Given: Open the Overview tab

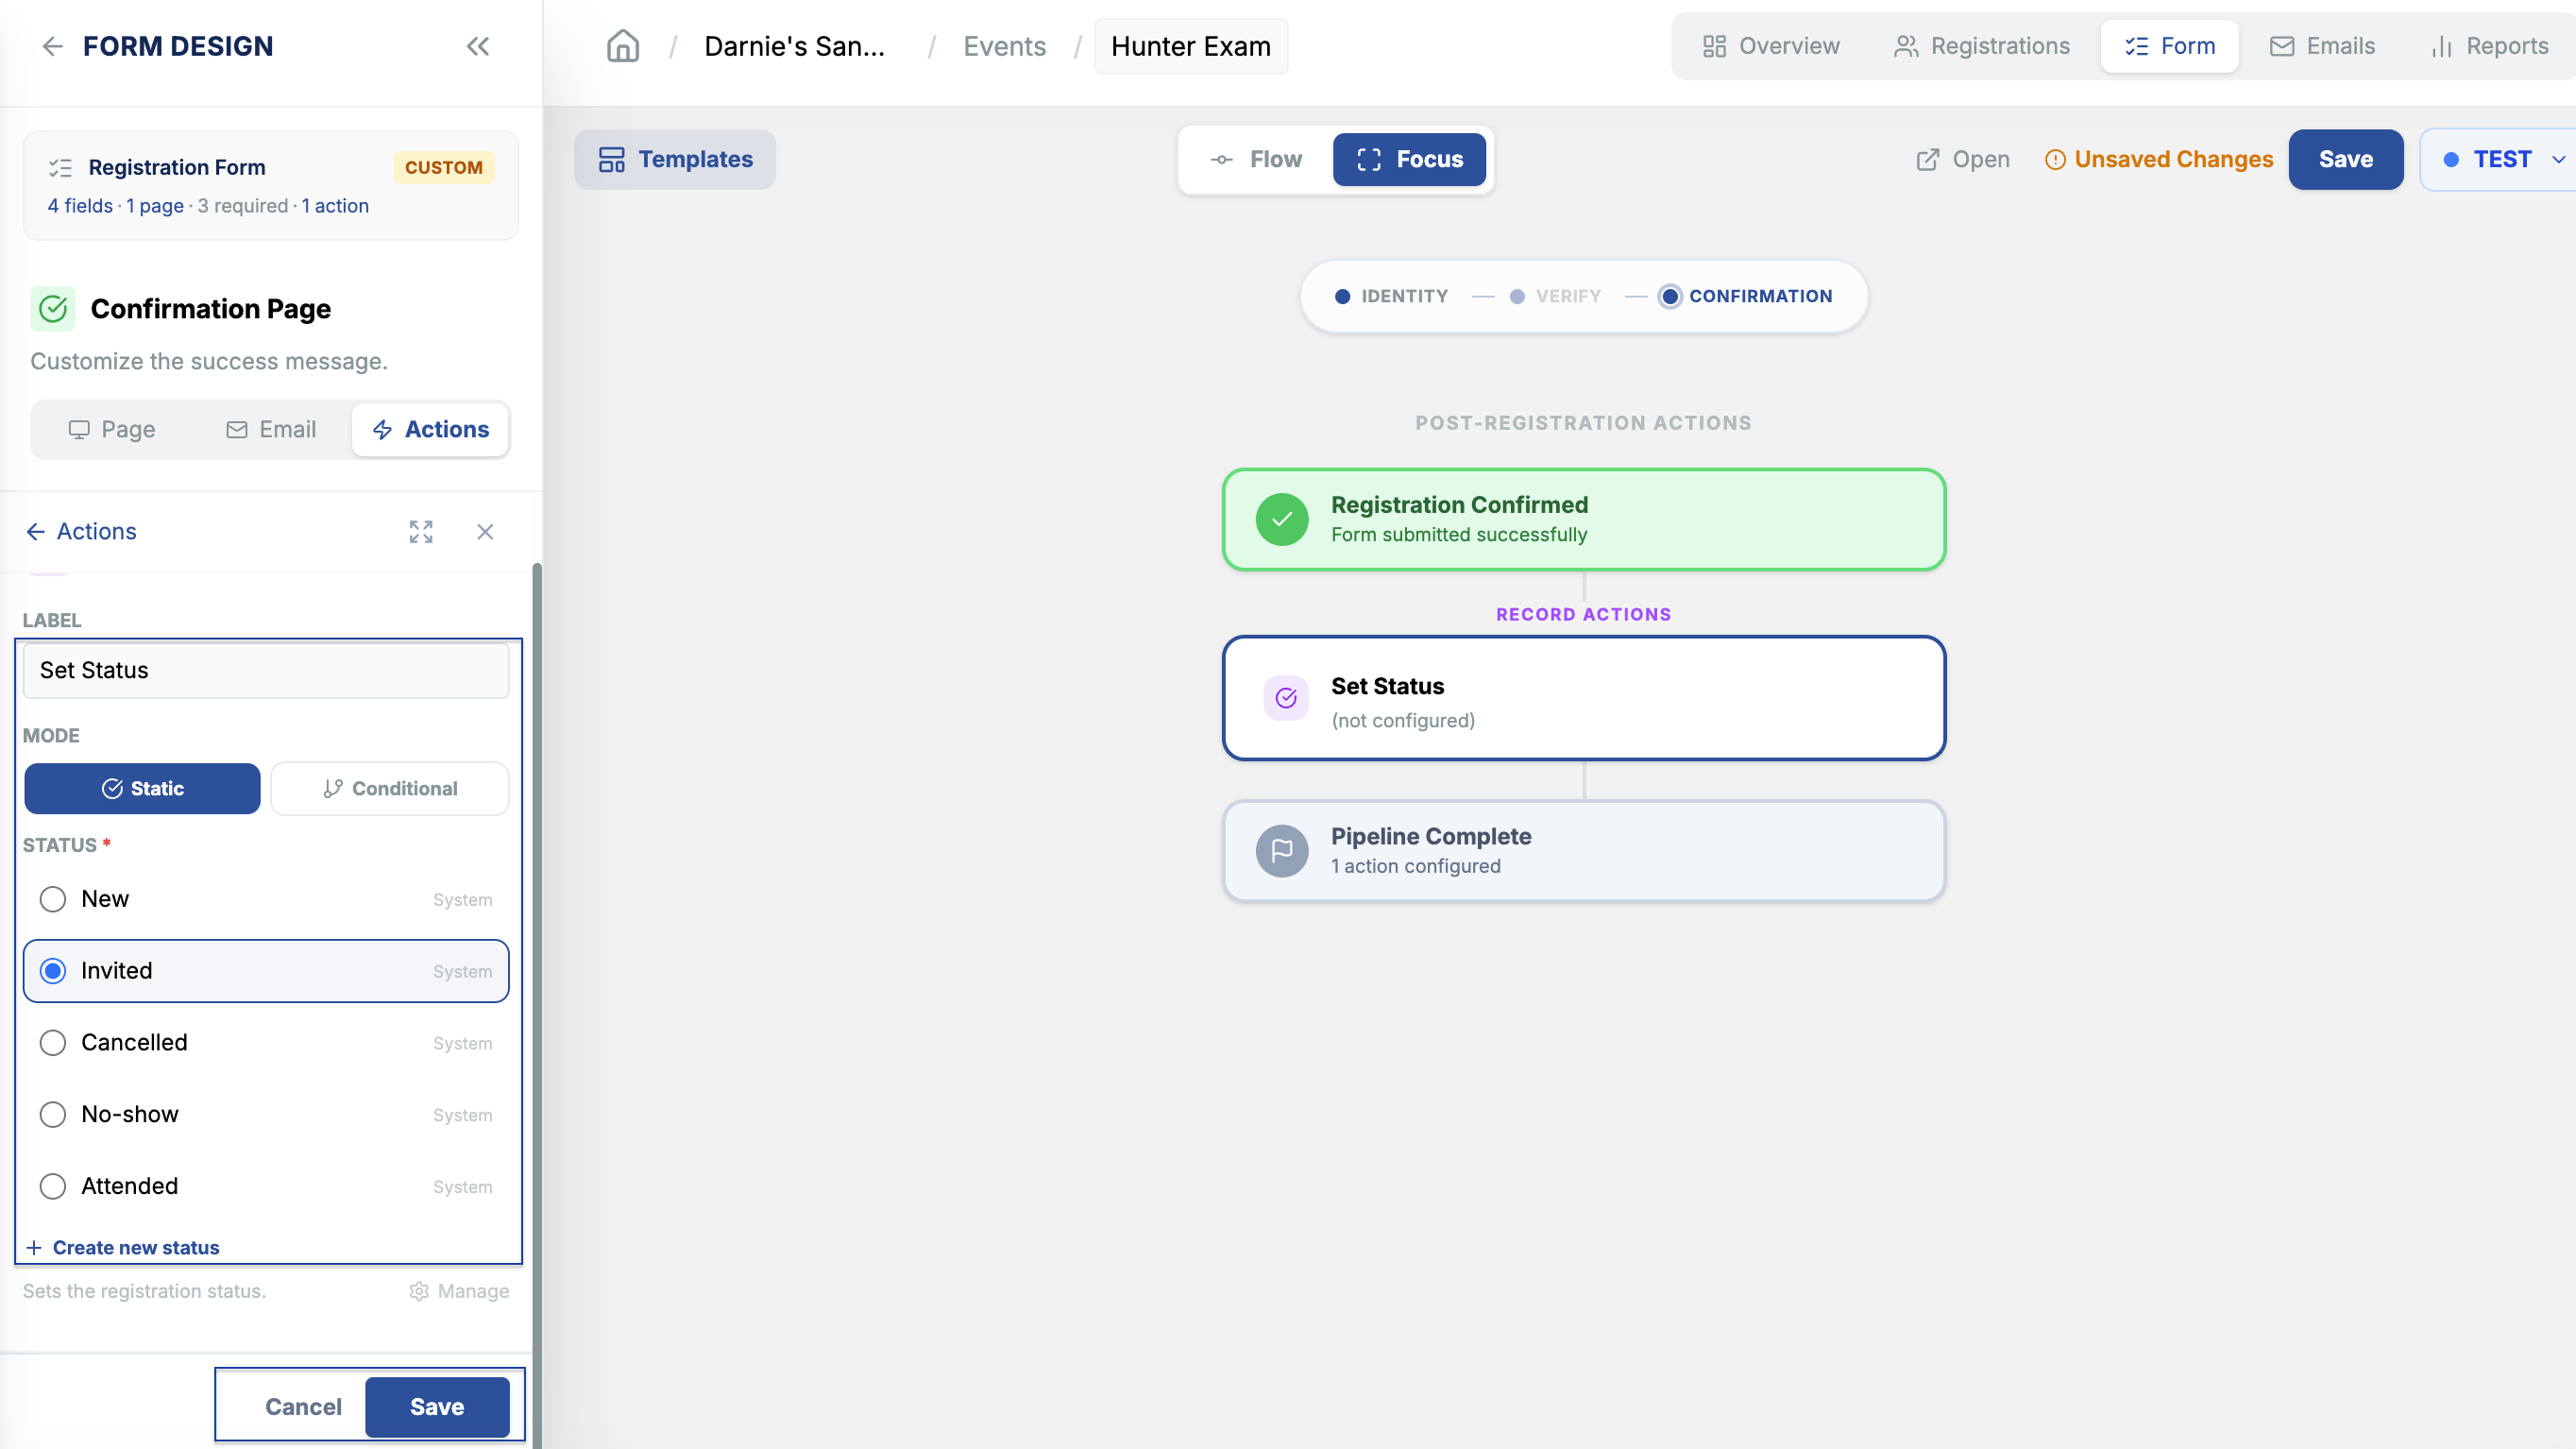Looking at the screenshot, I should click(1771, 46).
